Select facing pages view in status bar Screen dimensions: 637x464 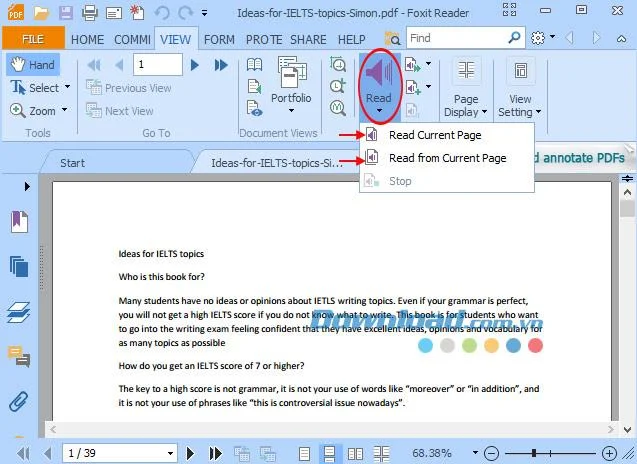pyautogui.click(x=355, y=453)
